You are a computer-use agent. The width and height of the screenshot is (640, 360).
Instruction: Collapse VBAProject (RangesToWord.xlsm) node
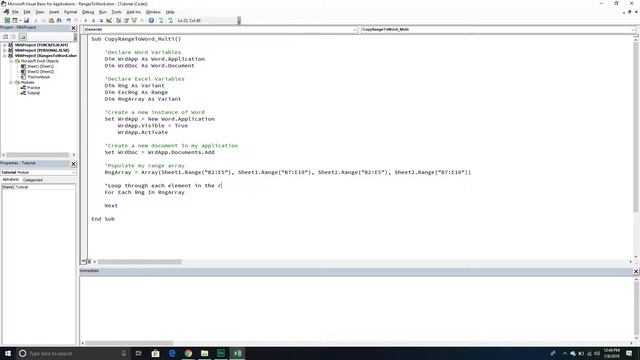point(4,56)
